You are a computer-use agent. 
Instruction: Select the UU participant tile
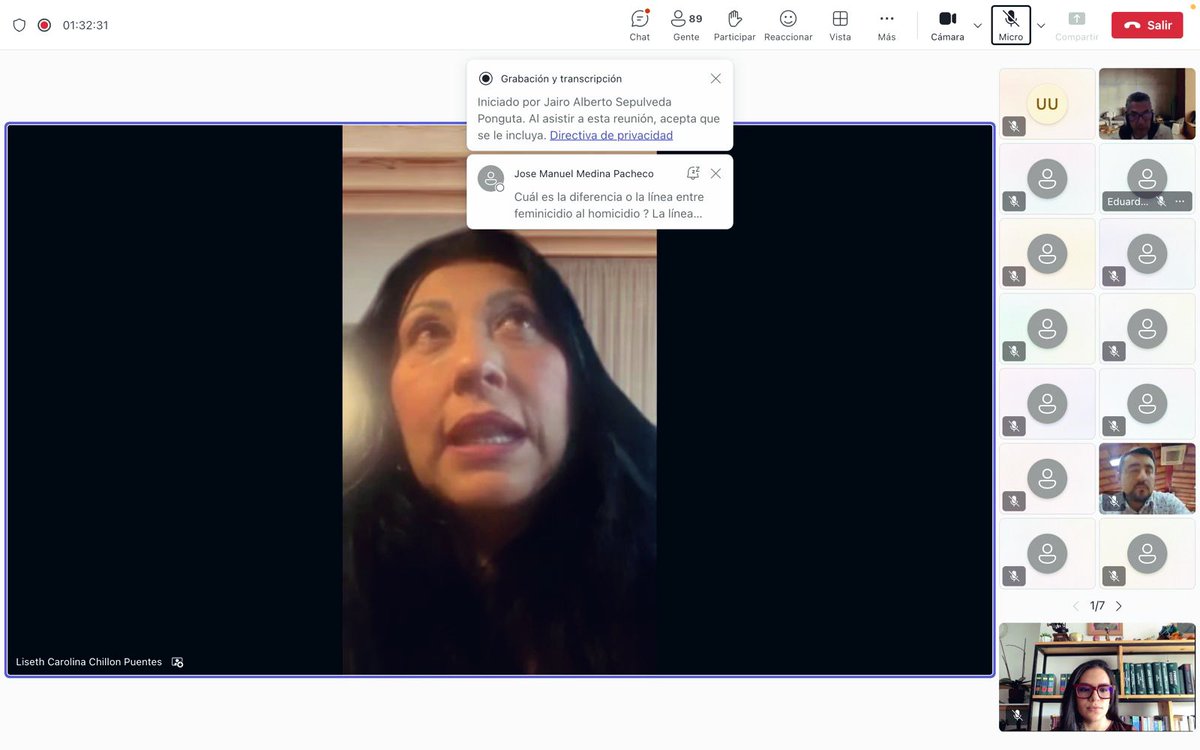pos(1047,103)
